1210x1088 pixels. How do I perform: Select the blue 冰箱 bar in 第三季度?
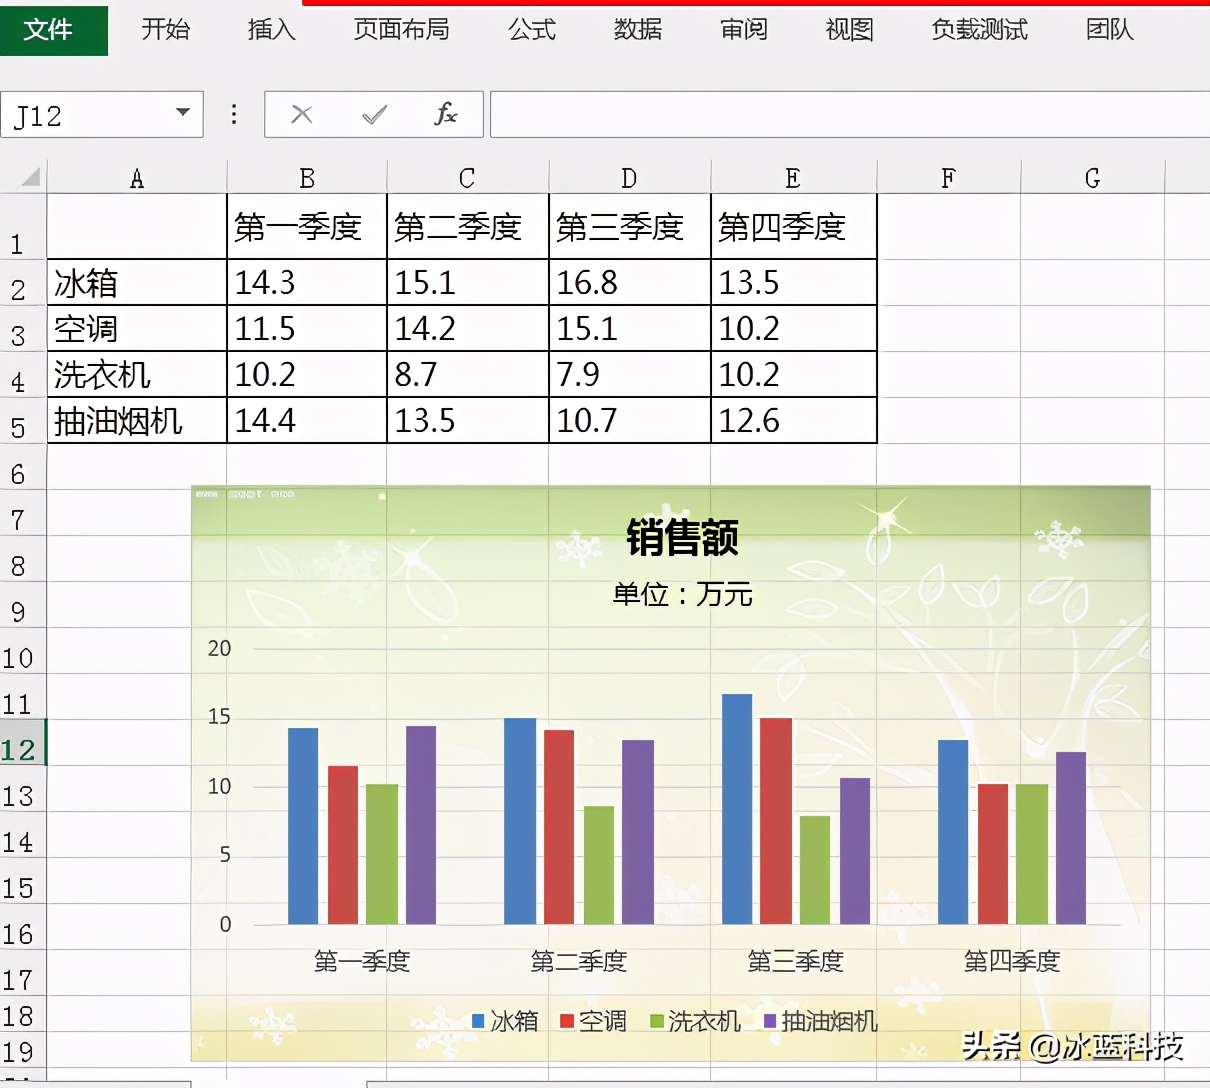click(737, 809)
